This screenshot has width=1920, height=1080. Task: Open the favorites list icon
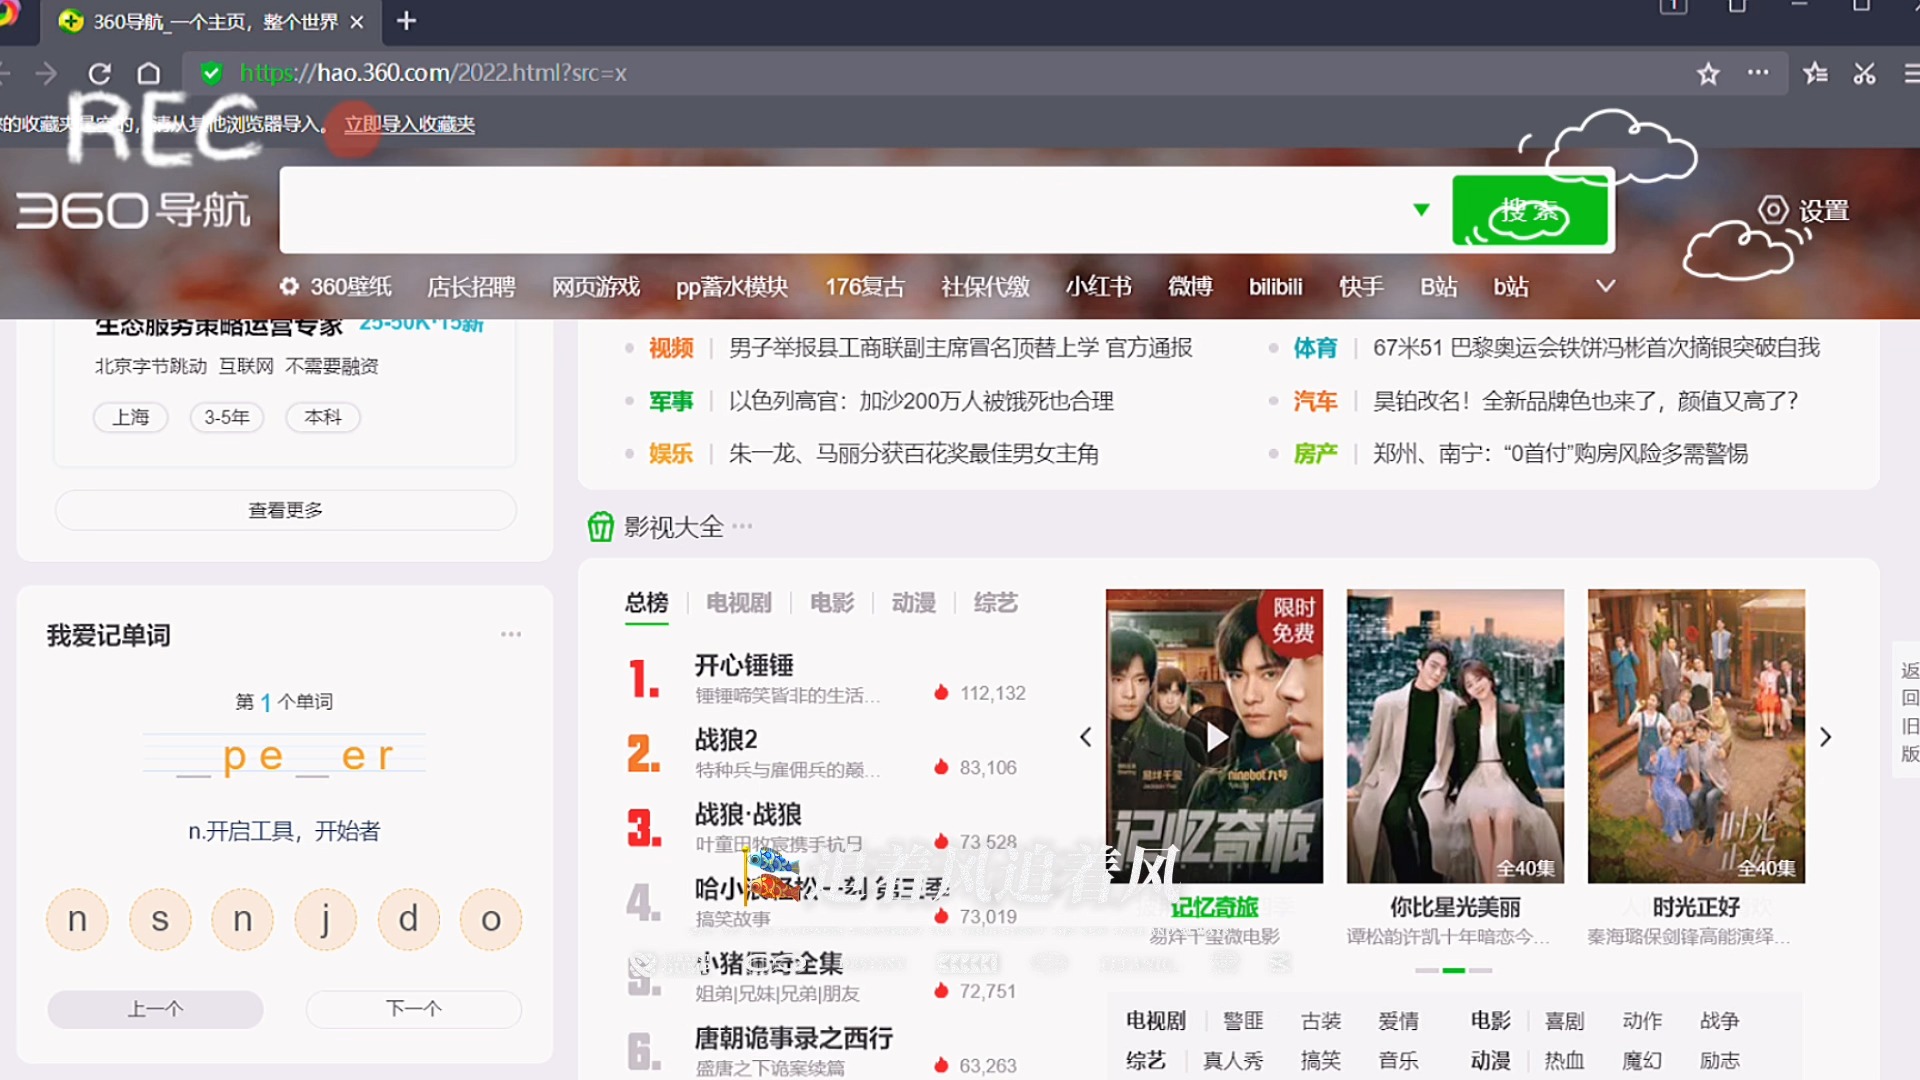point(1815,73)
